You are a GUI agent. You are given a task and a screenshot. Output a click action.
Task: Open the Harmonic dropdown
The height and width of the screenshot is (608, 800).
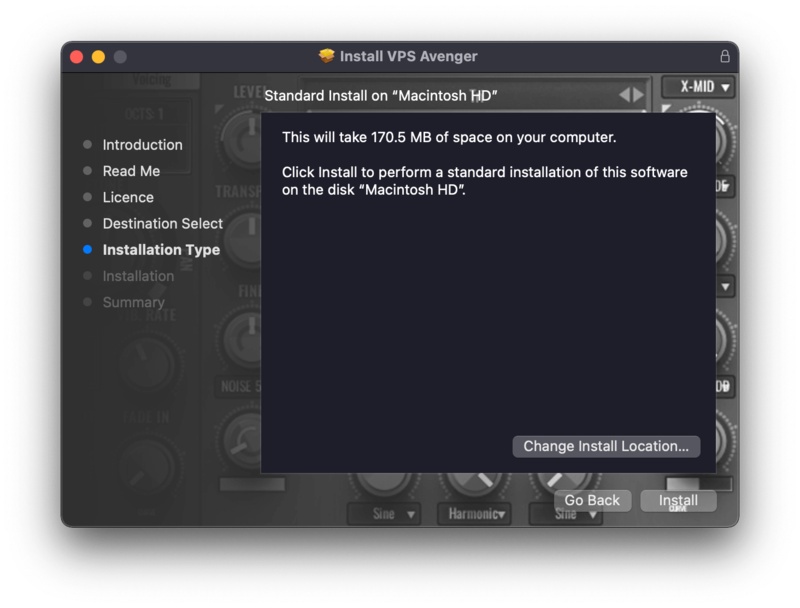pyautogui.click(x=474, y=514)
